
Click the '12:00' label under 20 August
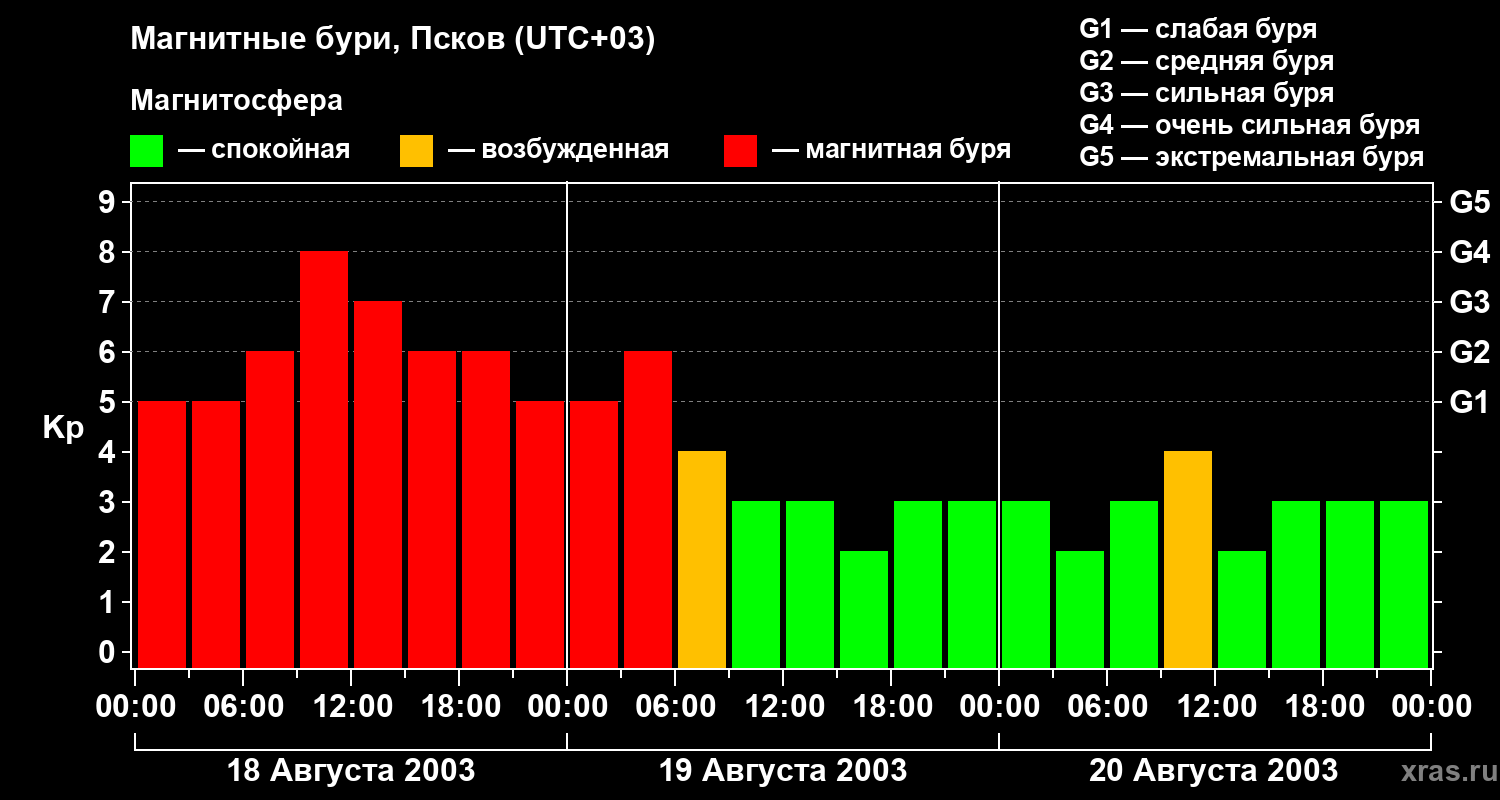[x=1215, y=707]
